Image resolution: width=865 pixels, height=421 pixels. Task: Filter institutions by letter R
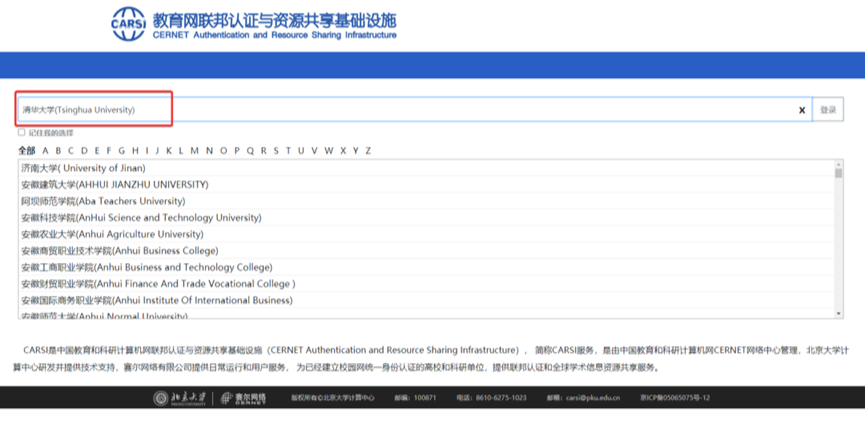263,151
